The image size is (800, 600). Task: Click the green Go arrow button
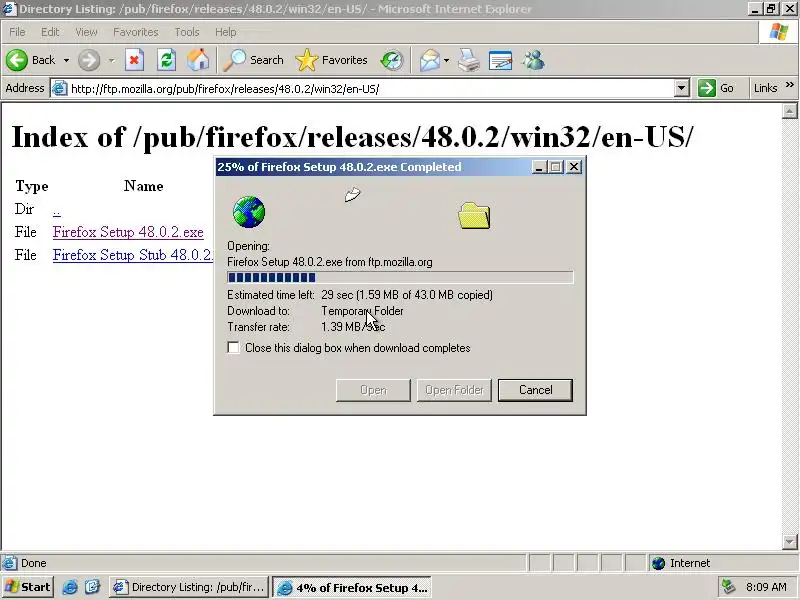coord(707,88)
